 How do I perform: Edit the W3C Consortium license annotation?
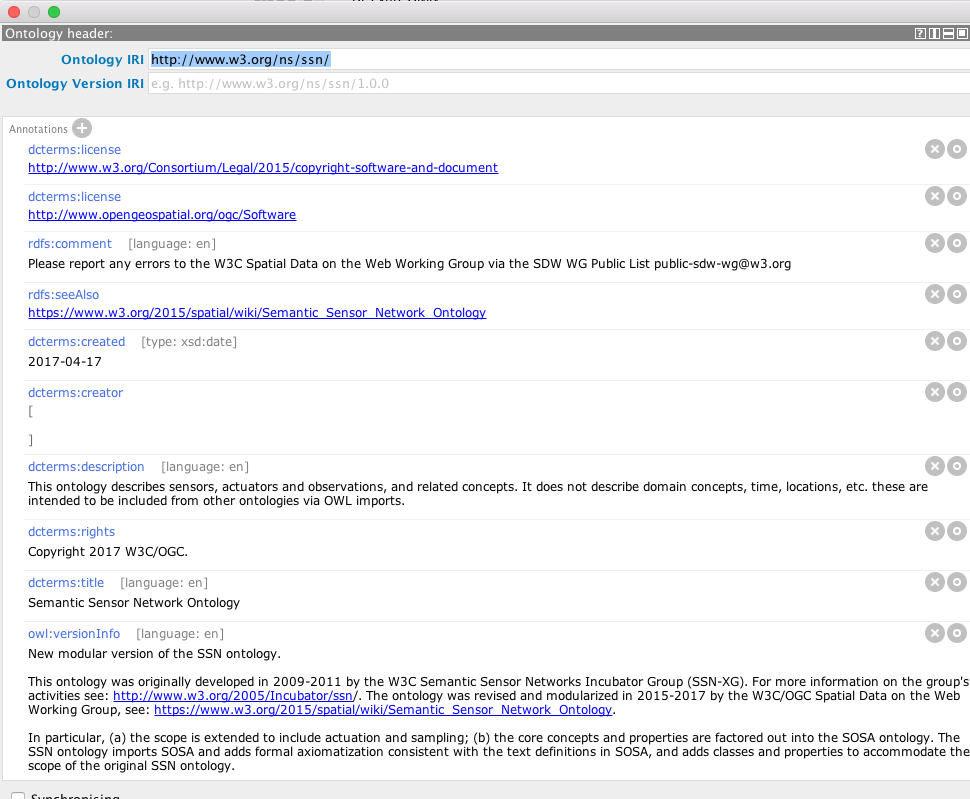956,149
